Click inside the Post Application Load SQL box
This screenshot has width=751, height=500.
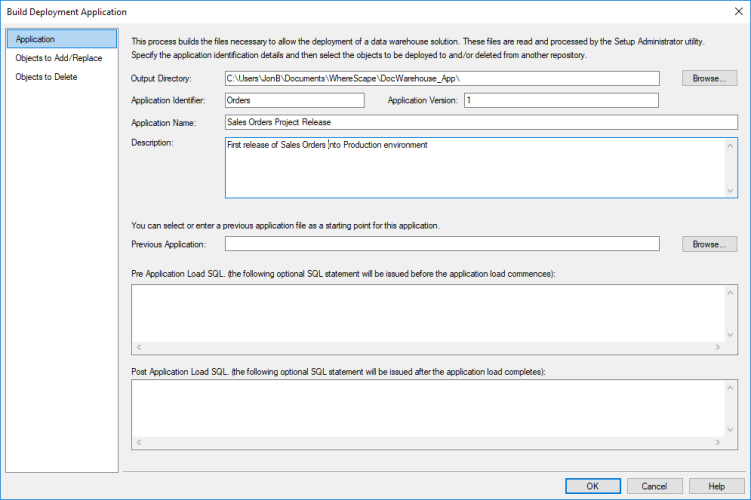pyautogui.click(x=428, y=409)
